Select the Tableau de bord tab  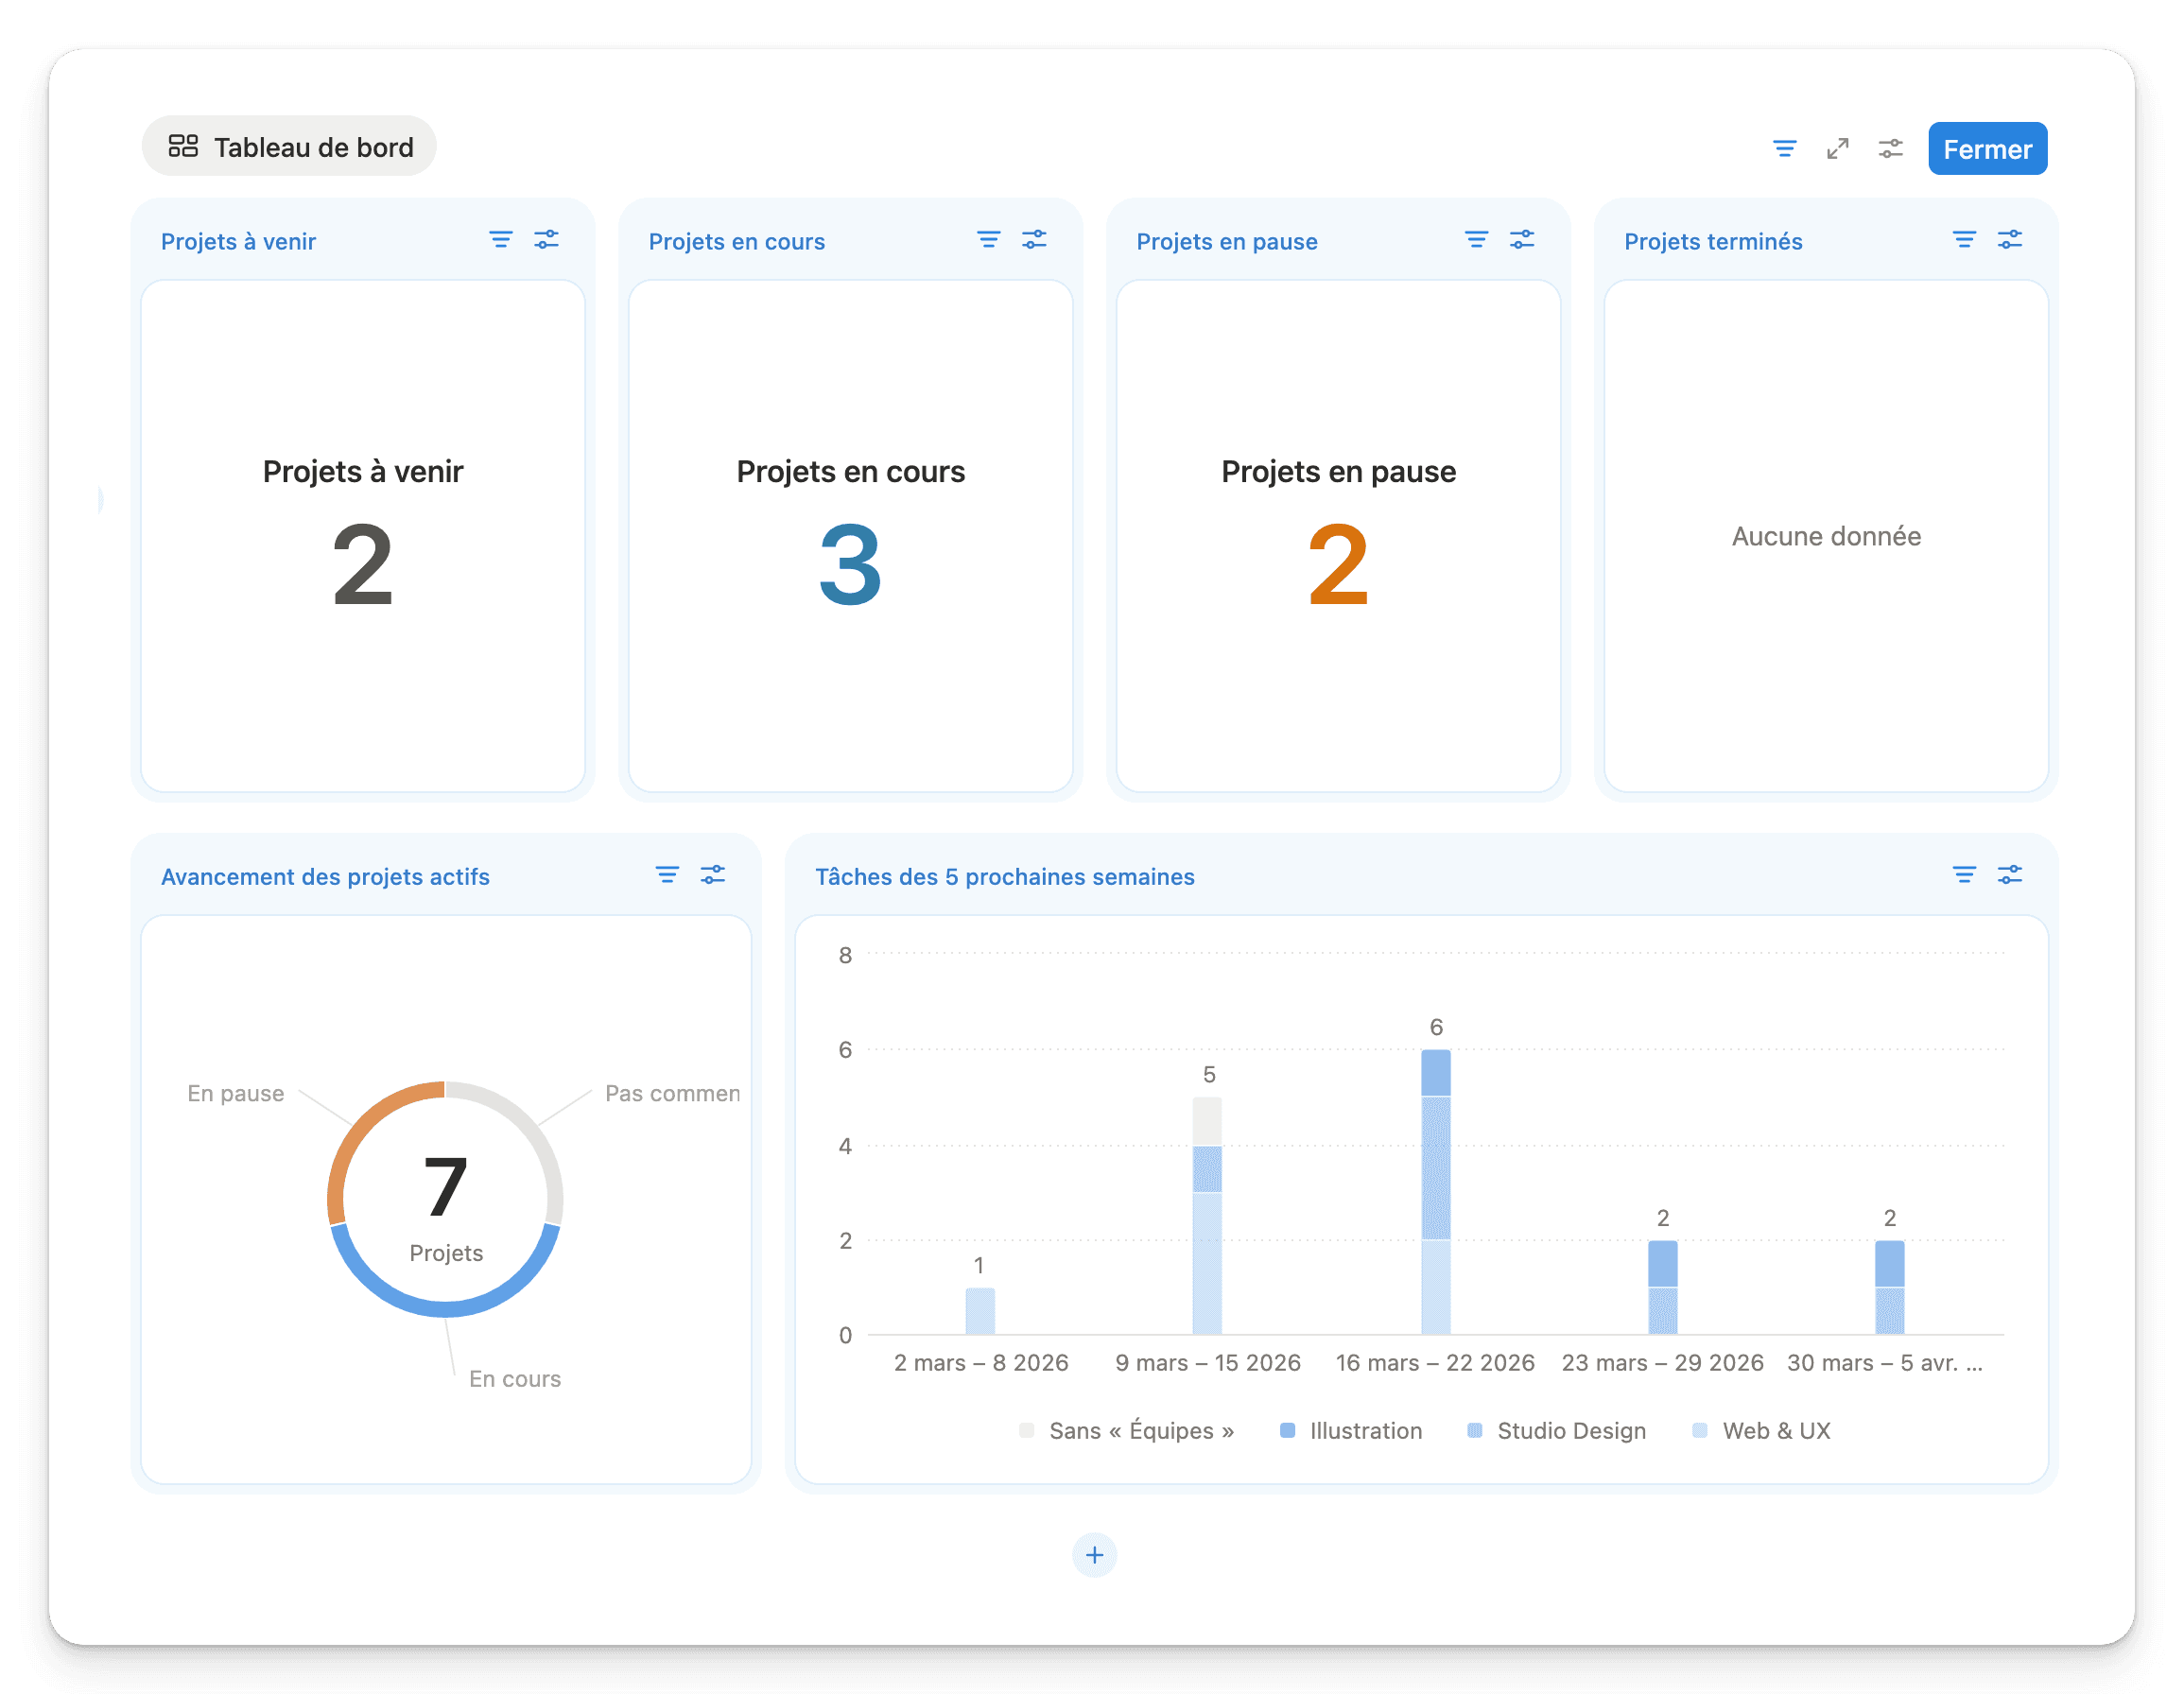pyautogui.click(x=290, y=147)
